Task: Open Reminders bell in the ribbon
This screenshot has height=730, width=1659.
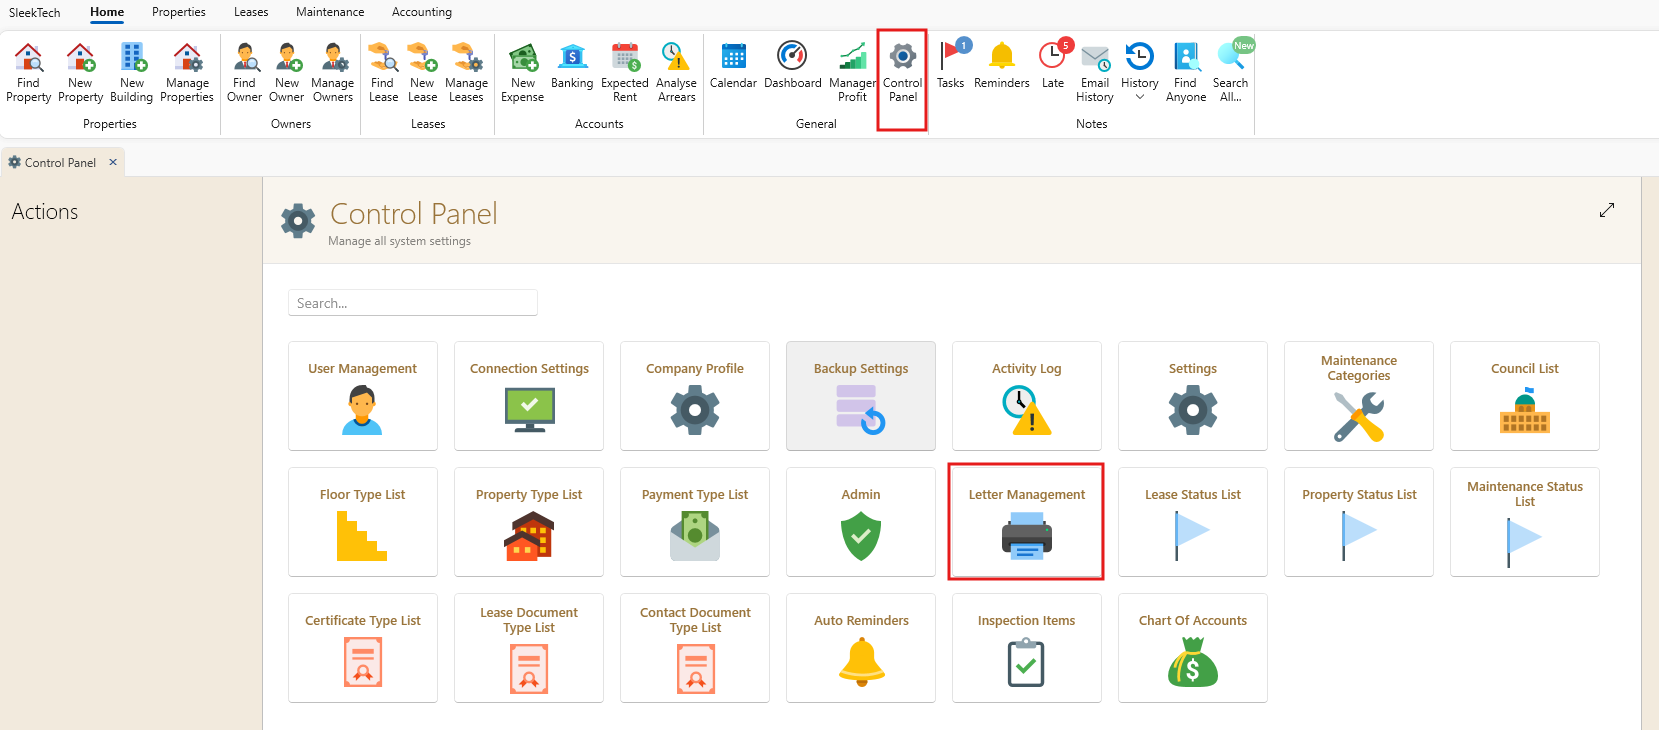Action: (x=1001, y=67)
